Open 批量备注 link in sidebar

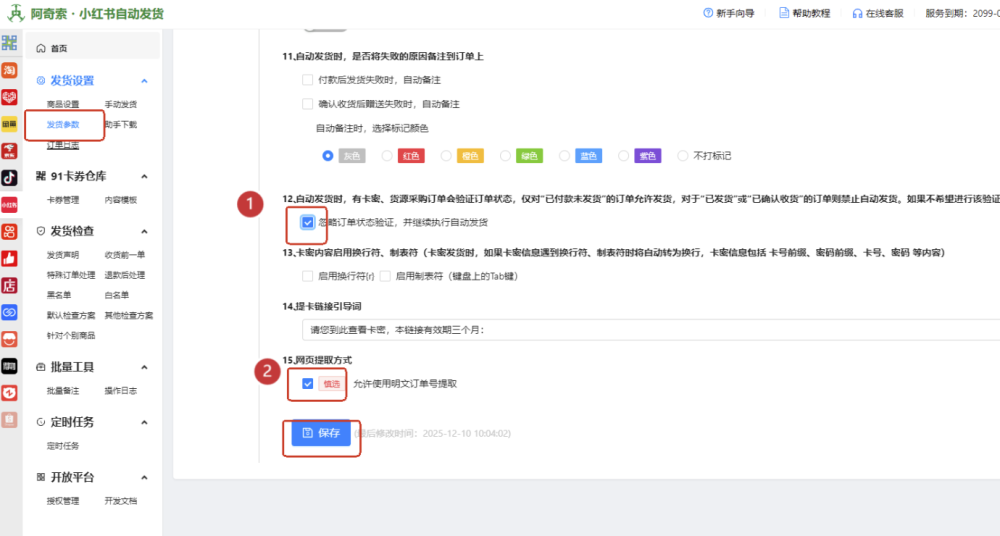pos(63,391)
